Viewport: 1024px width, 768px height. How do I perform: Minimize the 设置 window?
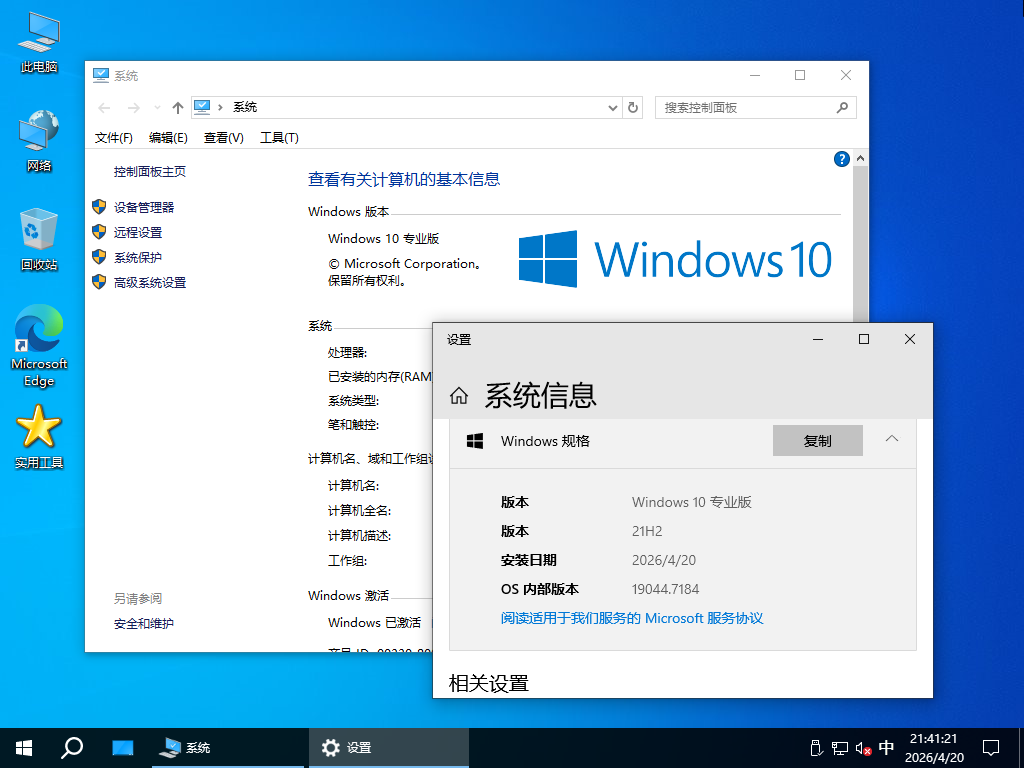click(818, 339)
